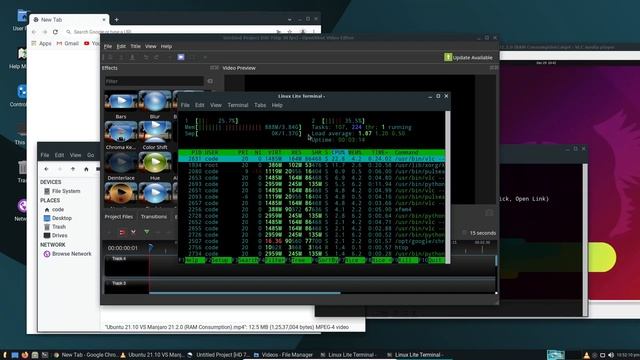Click the timeline playhead marker
This screenshot has height=360, width=640.
[151, 247]
